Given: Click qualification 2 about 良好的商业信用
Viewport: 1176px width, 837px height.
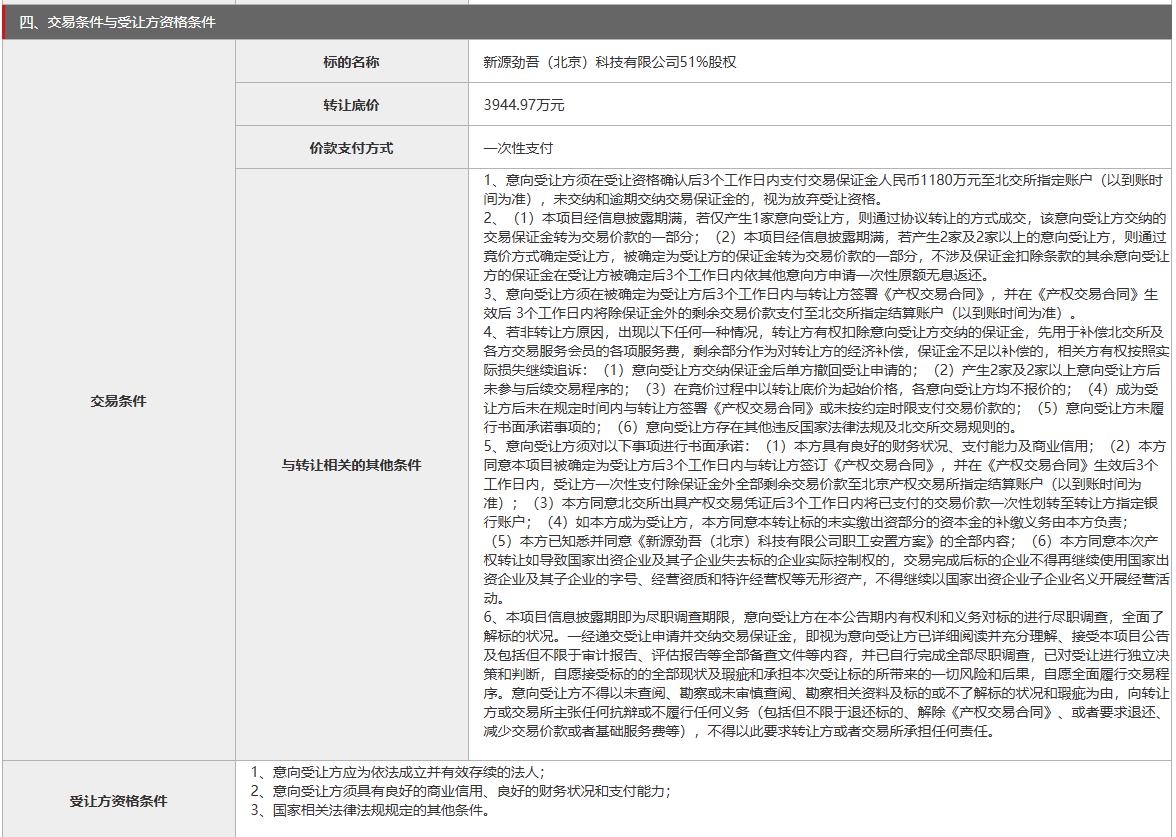Looking at the screenshot, I should 460,791.
